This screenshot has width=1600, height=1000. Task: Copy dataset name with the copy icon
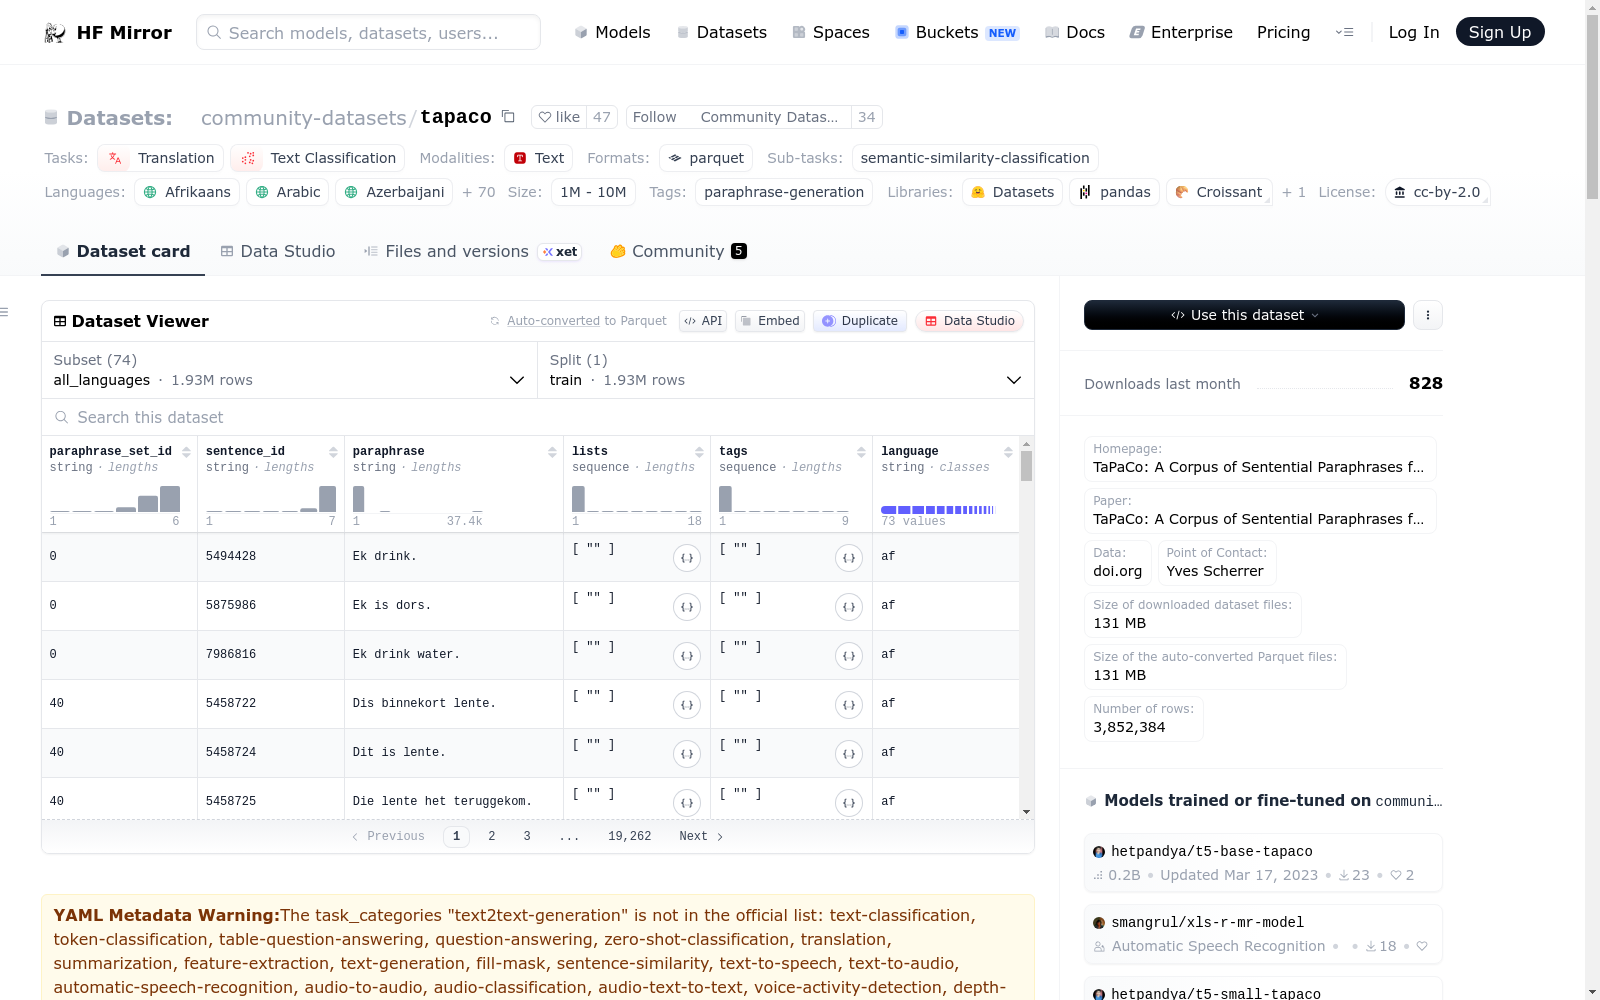[x=508, y=116]
